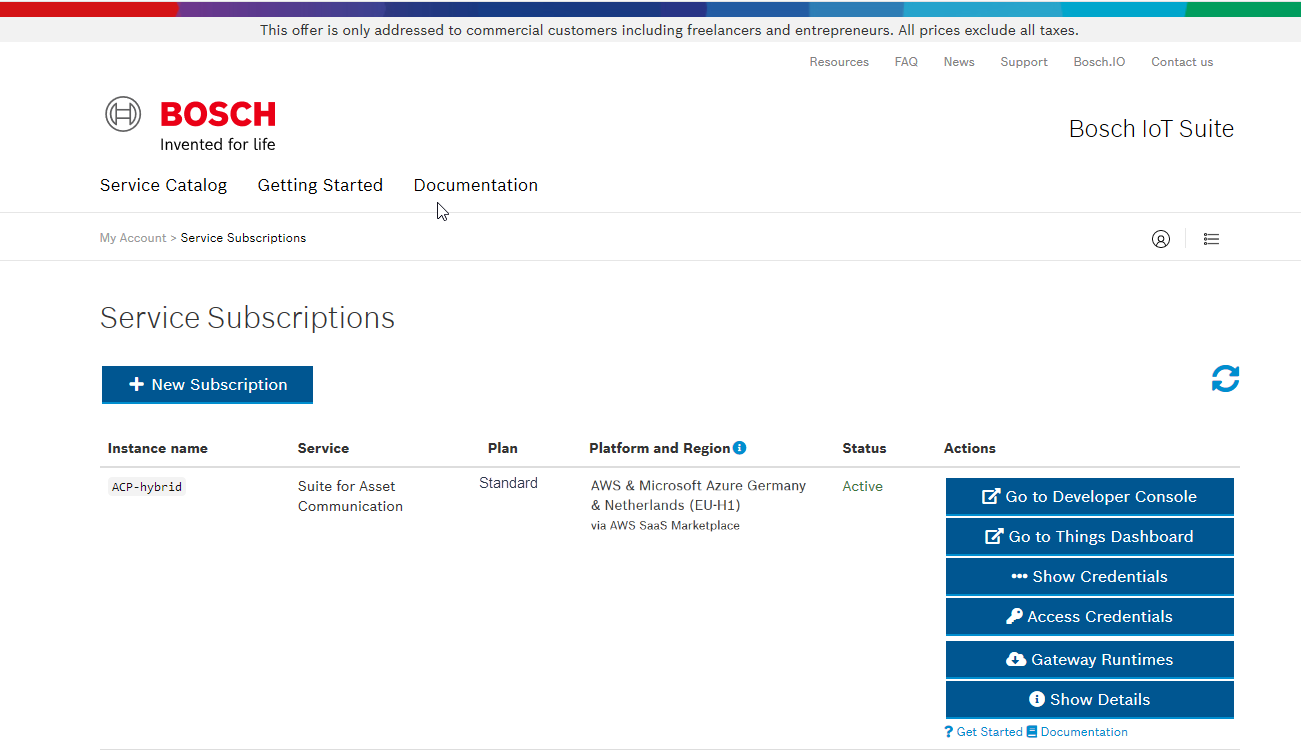Click the Standard plan cell
This screenshot has height=750, width=1301.
coord(508,483)
